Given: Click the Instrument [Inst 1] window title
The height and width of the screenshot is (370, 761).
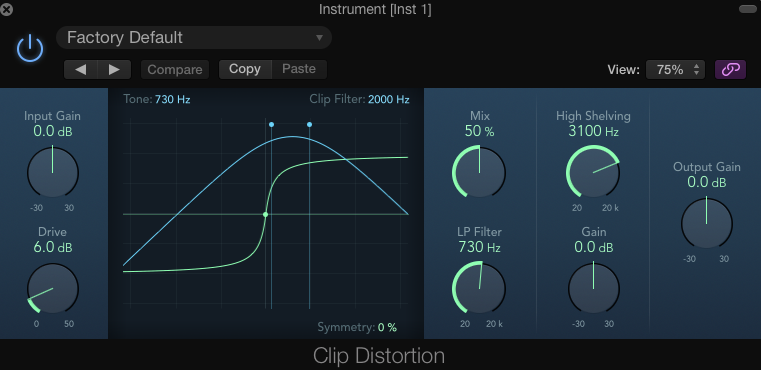Looking at the screenshot, I should [375, 9].
